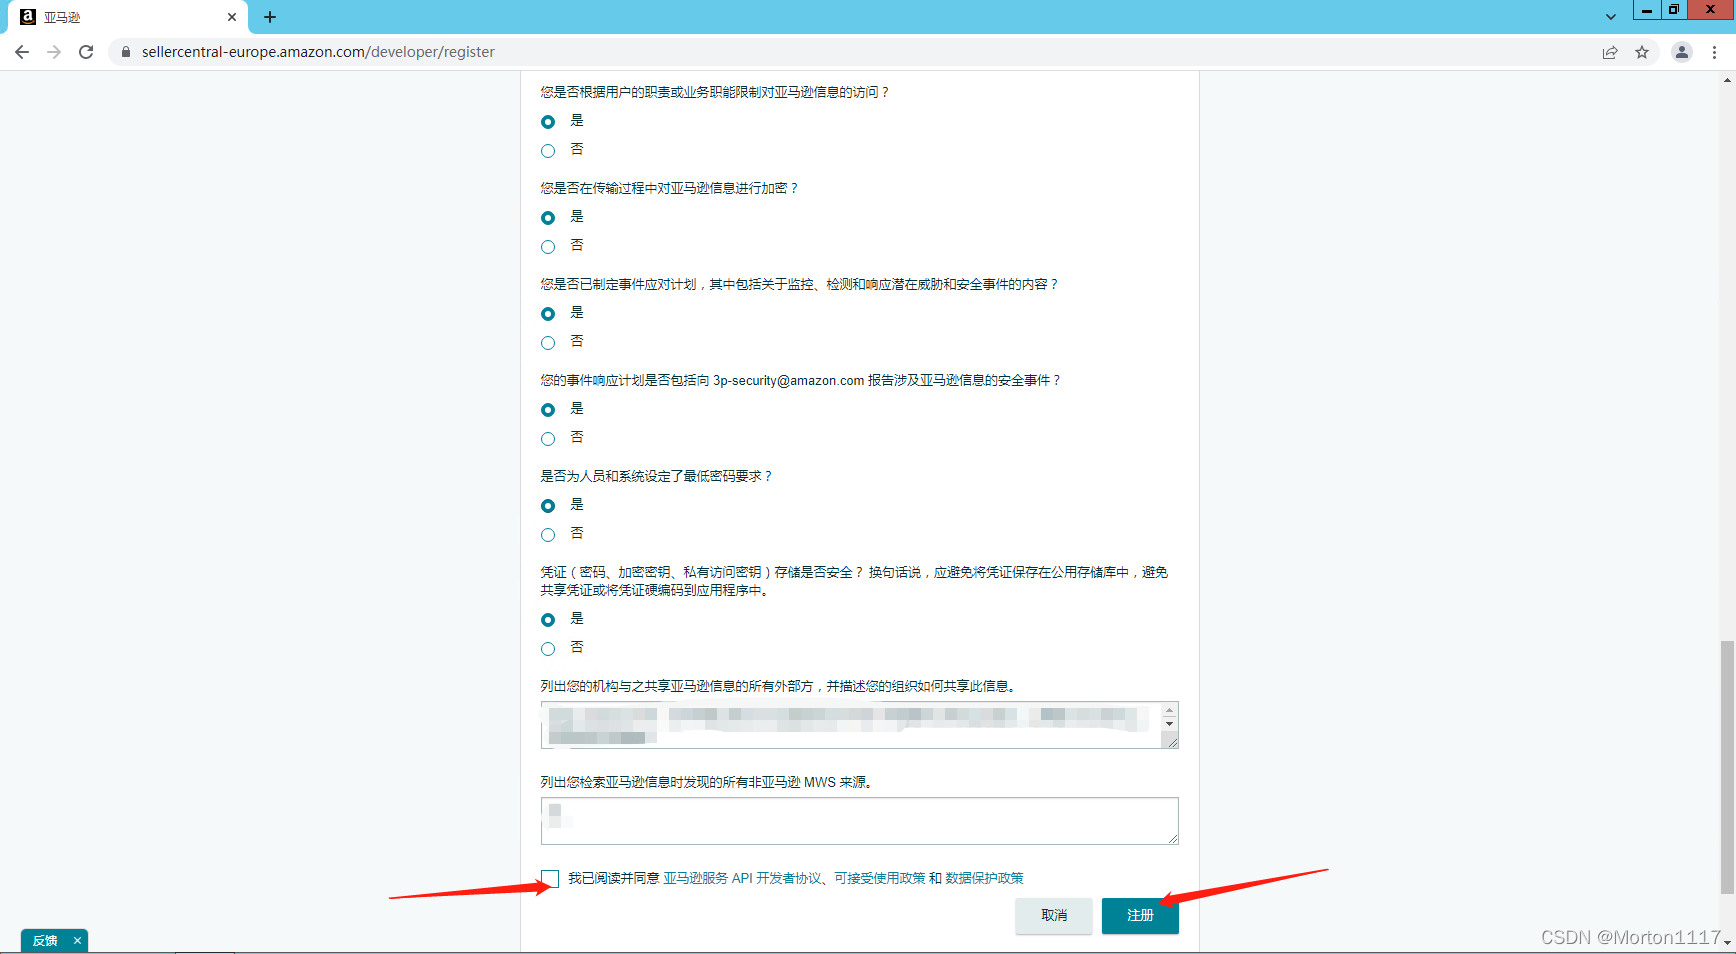The width and height of the screenshot is (1736, 954).
Task: Click the page scrollbar up arrow
Action: (x=1727, y=80)
